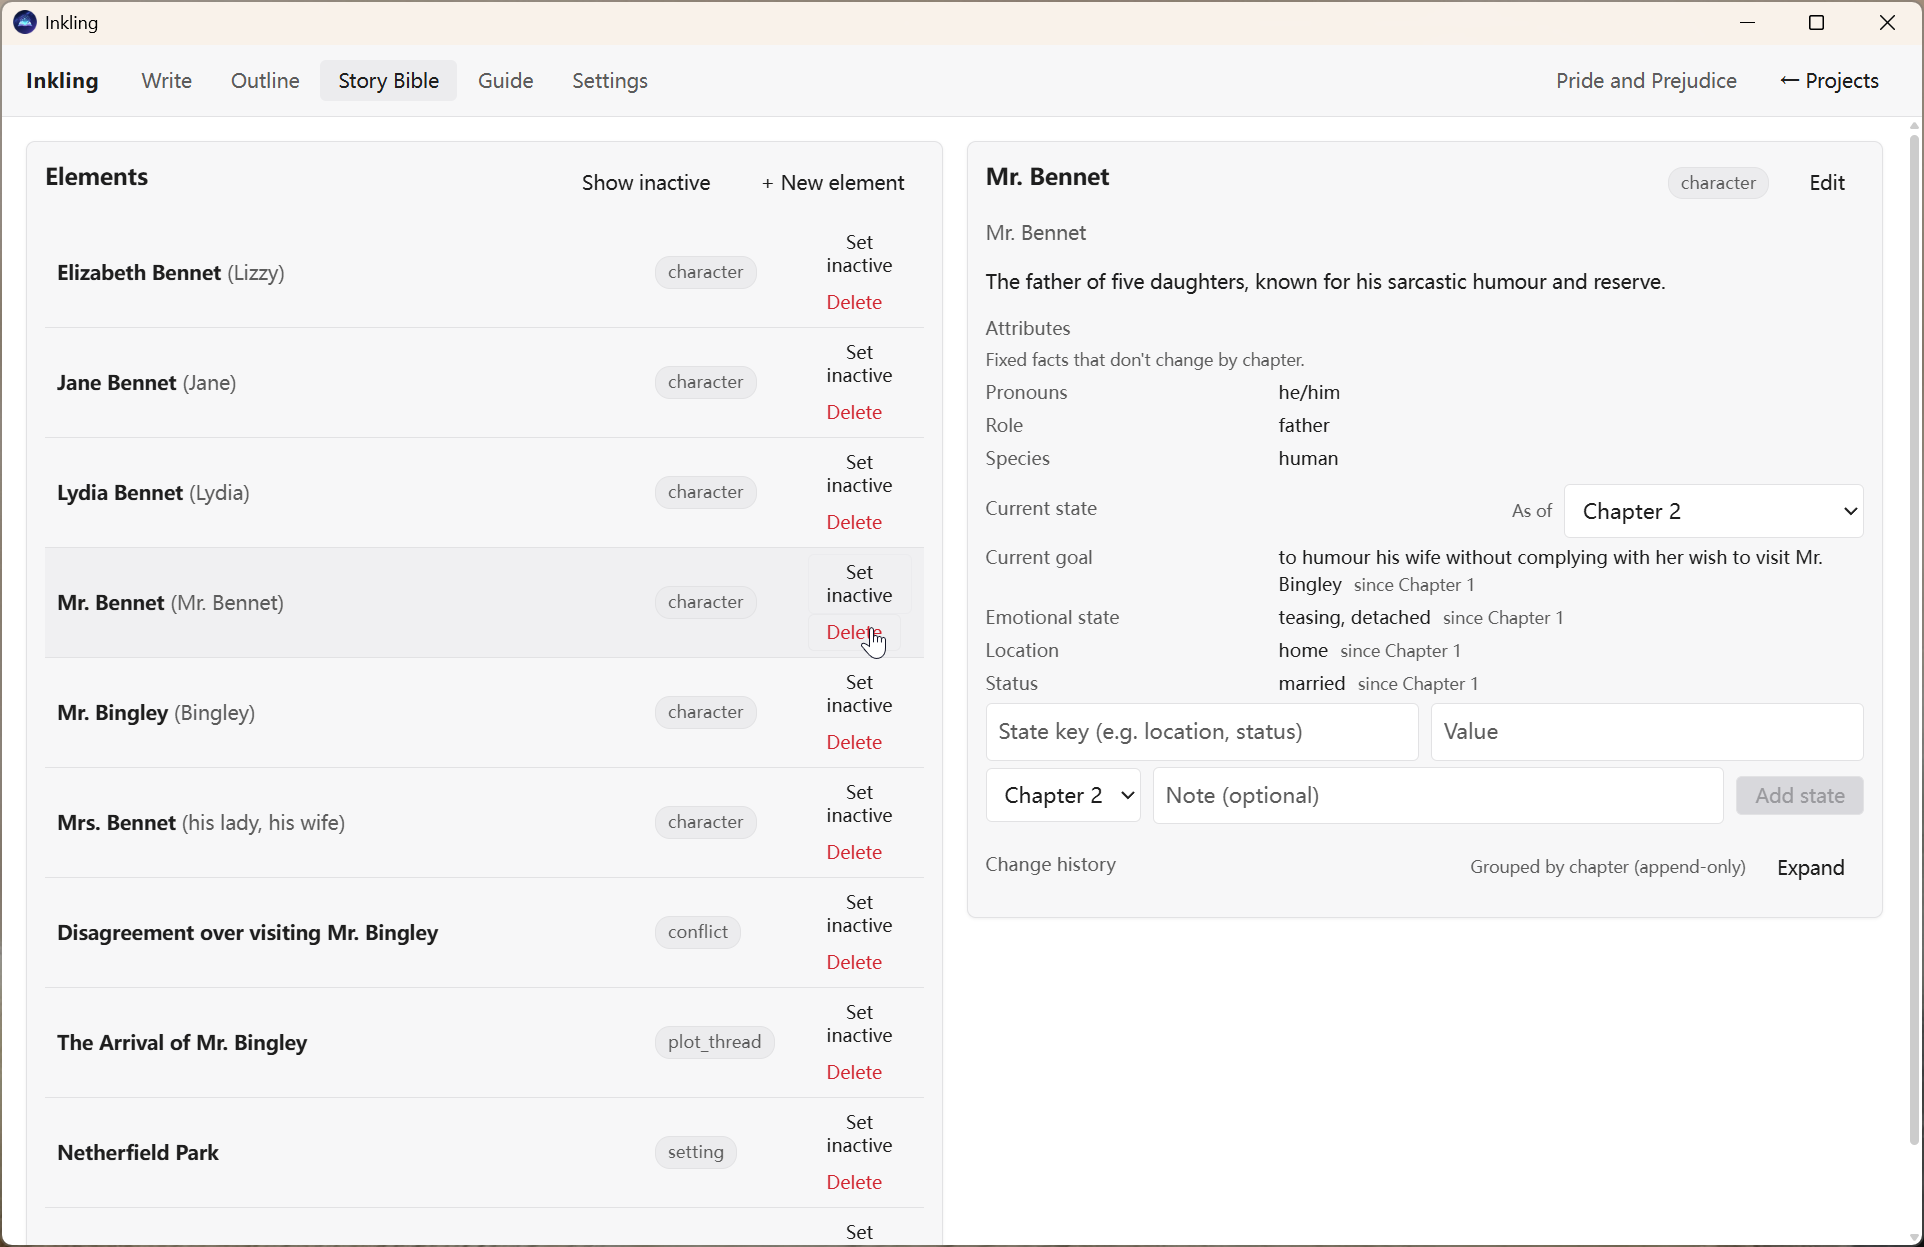Click the Inkling app logo icon in title bar
Image resolution: width=1924 pixels, height=1247 pixels.
click(x=25, y=22)
